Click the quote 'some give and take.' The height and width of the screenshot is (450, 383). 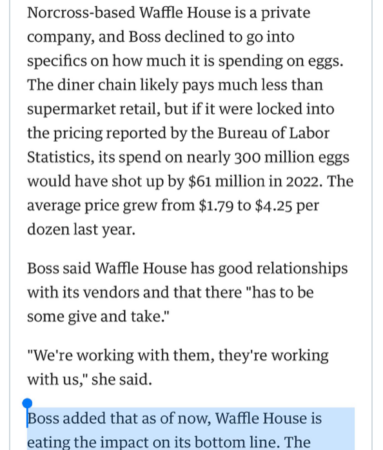click(98, 317)
